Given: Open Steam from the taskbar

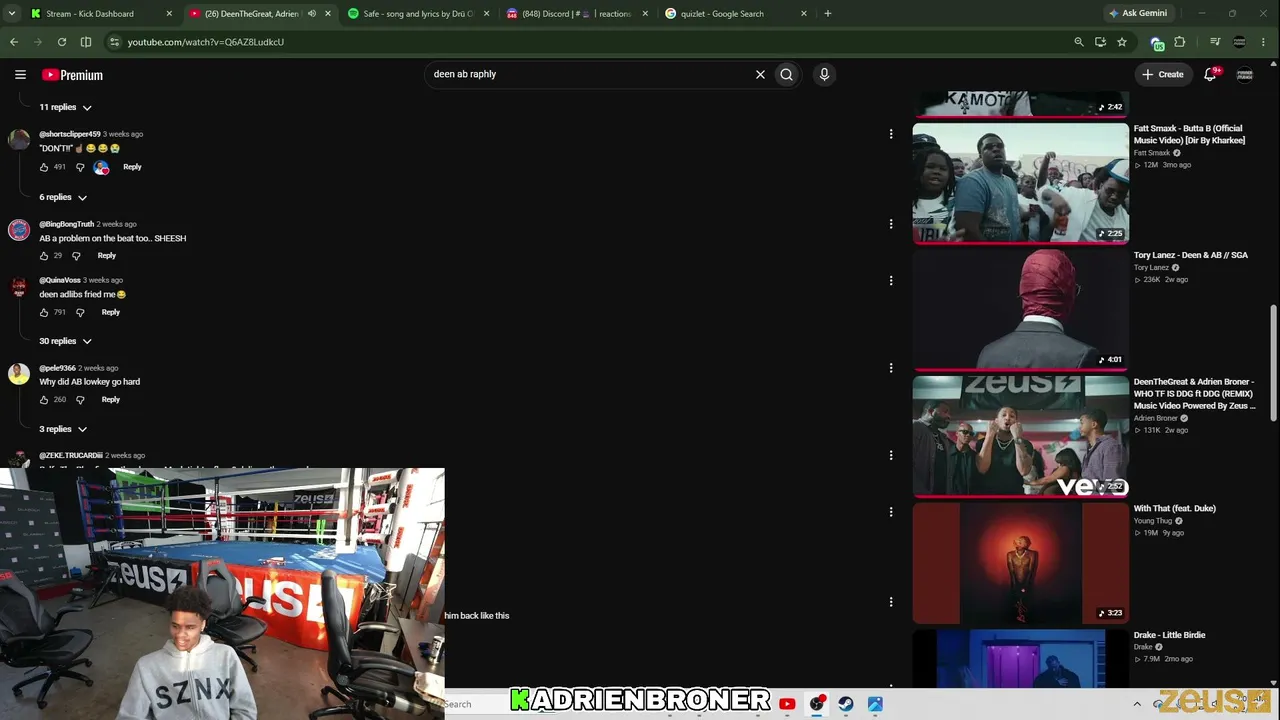Looking at the screenshot, I should (x=846, y=704).
